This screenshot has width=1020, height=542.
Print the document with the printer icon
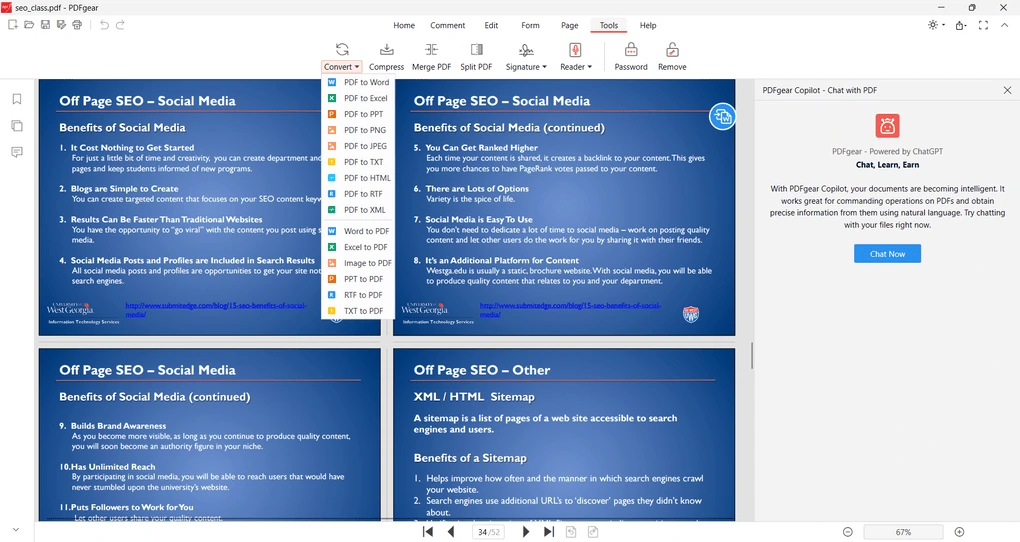tap(77, 25)
